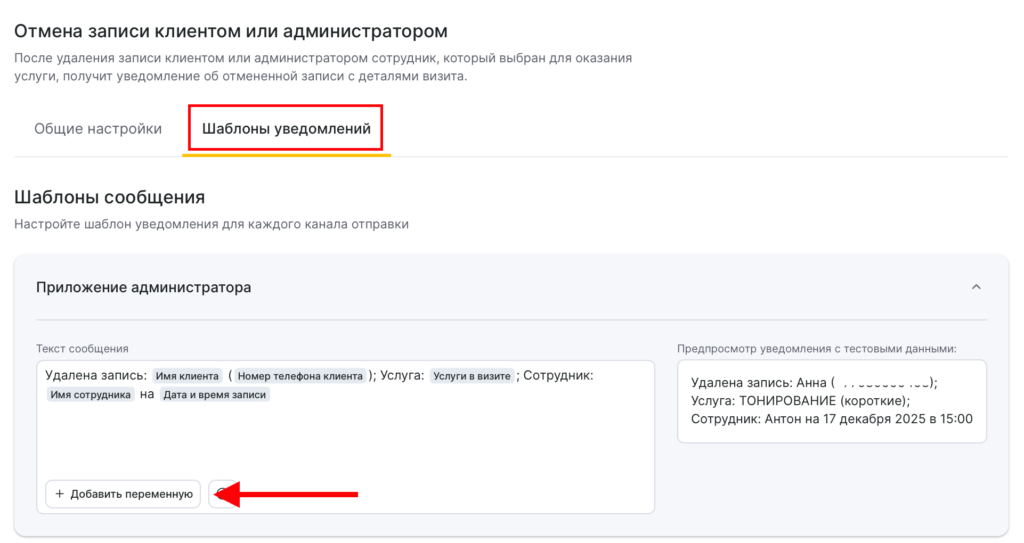Collapse the Приложение администратора section chevron

click(x=976, y=287)
